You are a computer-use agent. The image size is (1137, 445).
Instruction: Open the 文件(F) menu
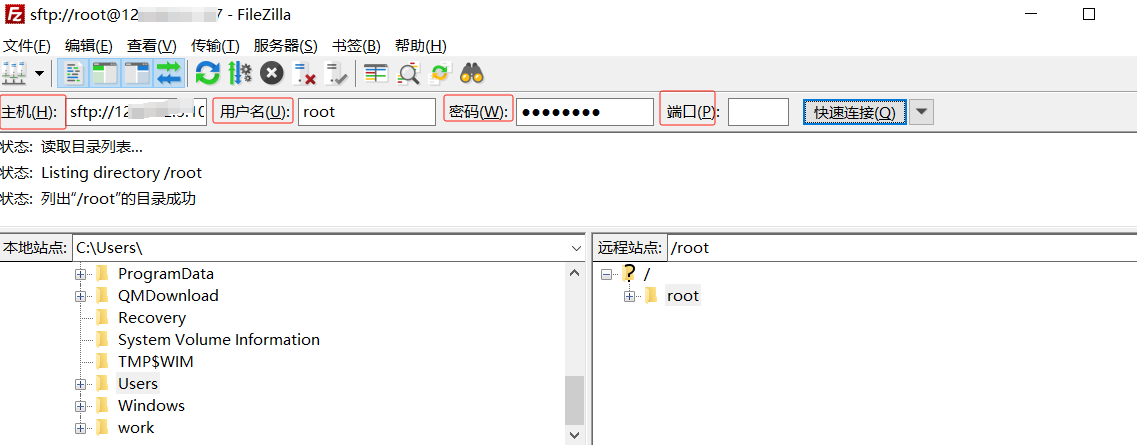tap(27, 46)
